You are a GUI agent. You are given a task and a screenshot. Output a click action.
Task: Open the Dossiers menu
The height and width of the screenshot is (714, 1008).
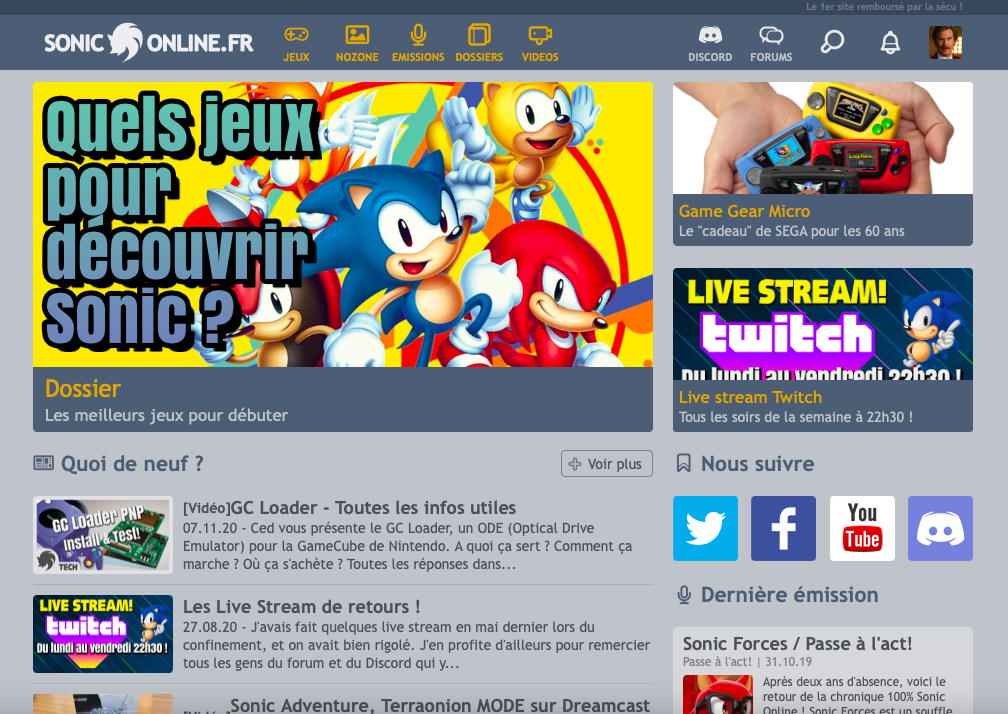click(479, 43)
